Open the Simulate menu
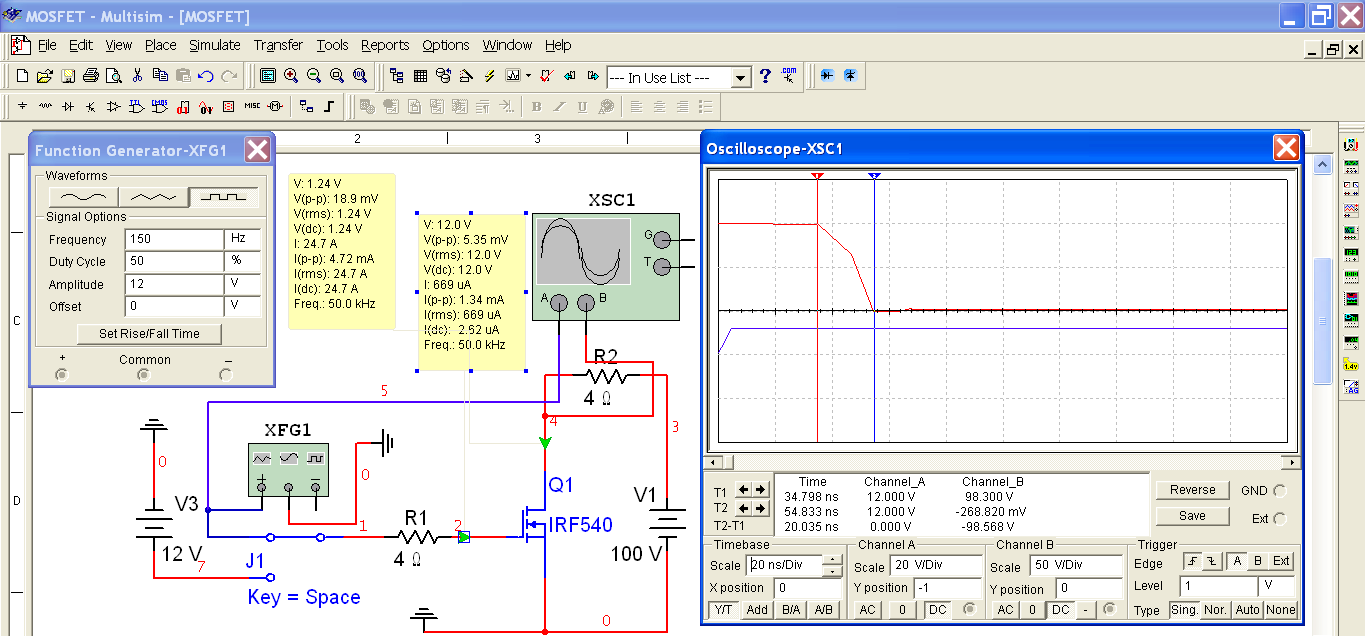Image resolution: width=1365 pixels, height=636 pixels. click(x=215, y=45)
